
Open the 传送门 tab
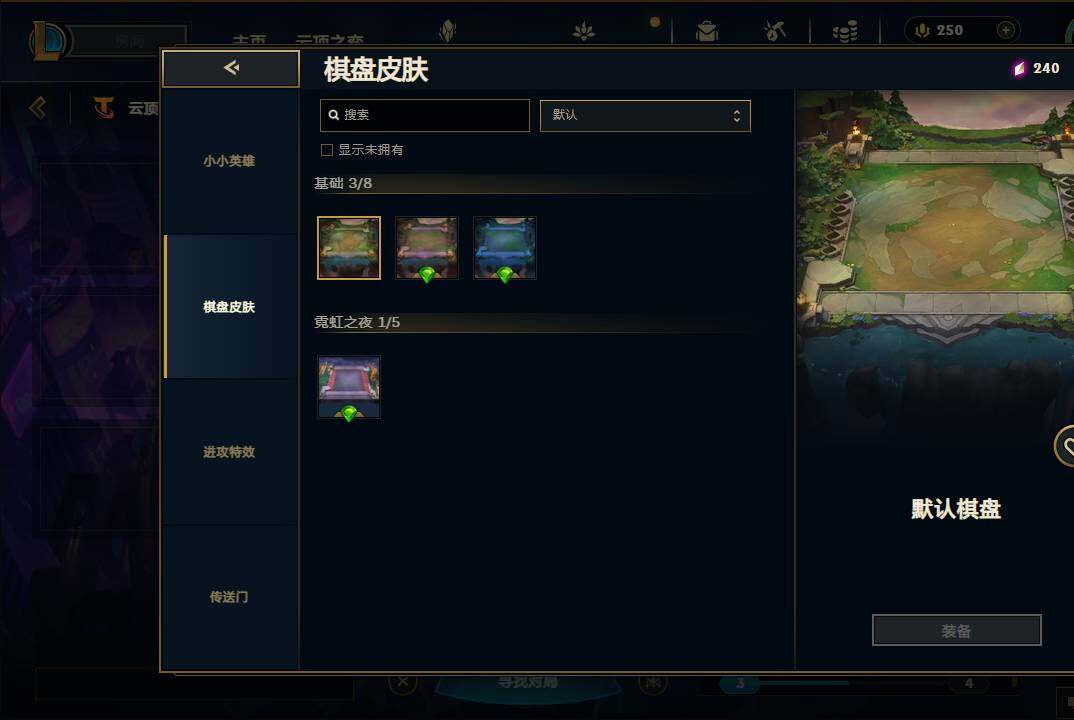[x=229, y=597]
